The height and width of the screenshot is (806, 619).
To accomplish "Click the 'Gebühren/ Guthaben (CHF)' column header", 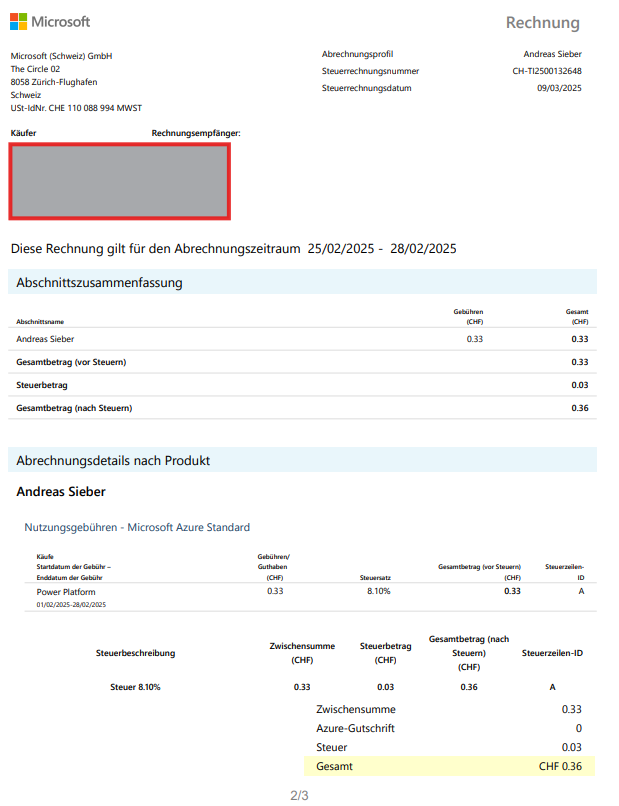I will point(274,567).
